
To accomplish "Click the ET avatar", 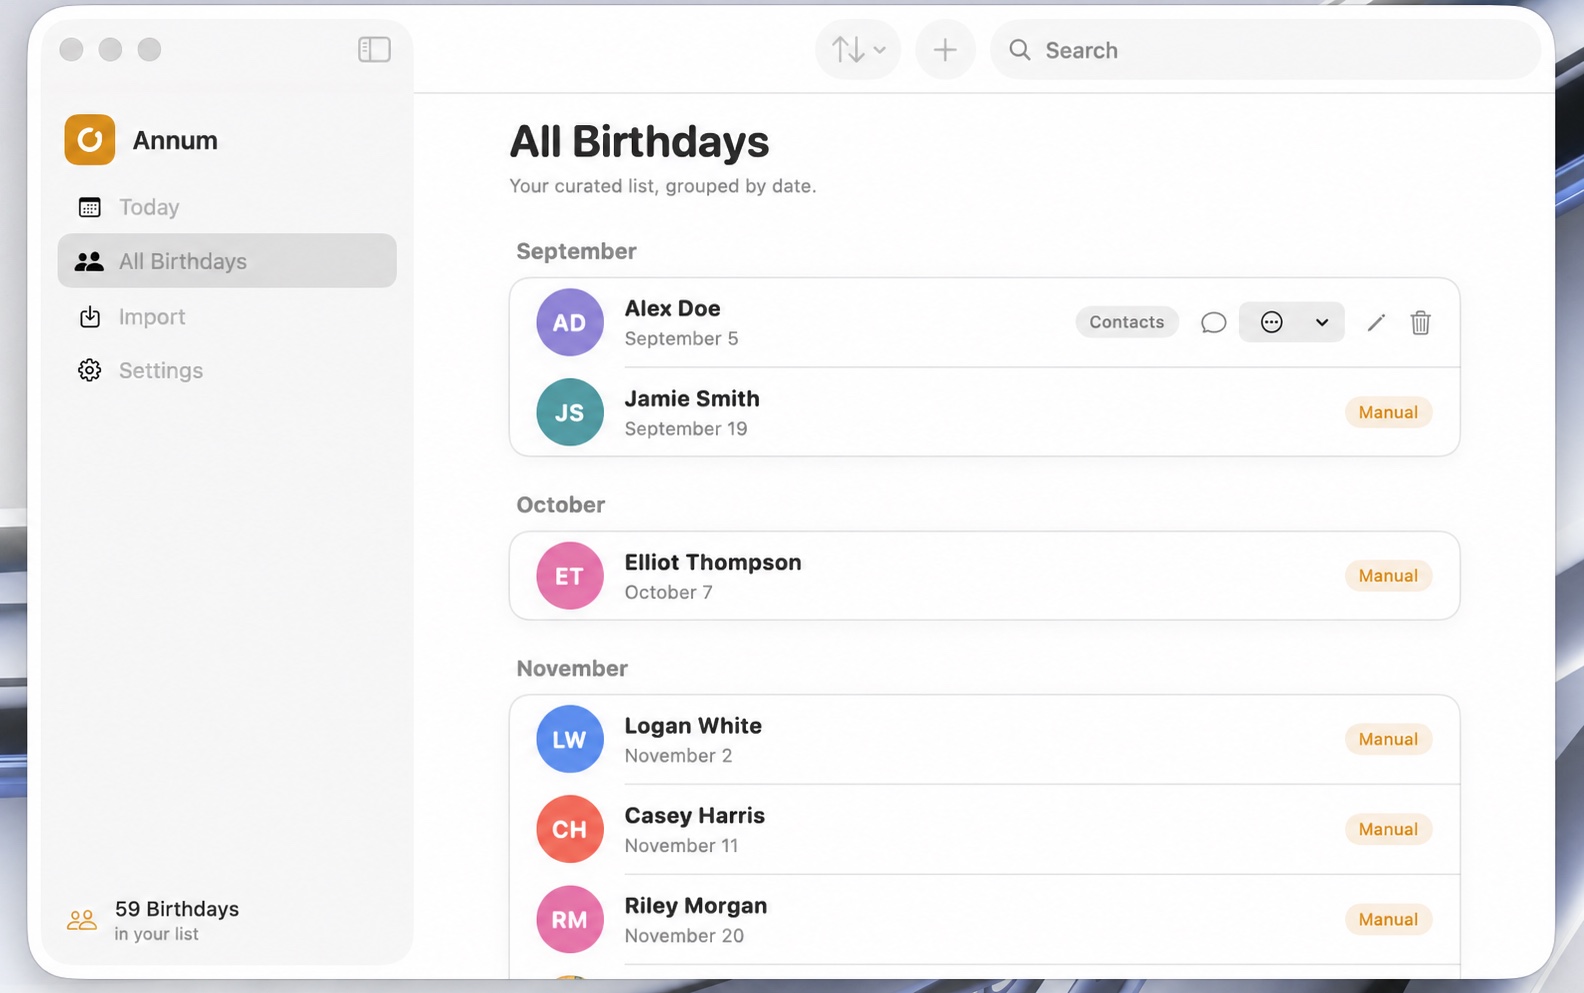I will click(x=570, y=576).
